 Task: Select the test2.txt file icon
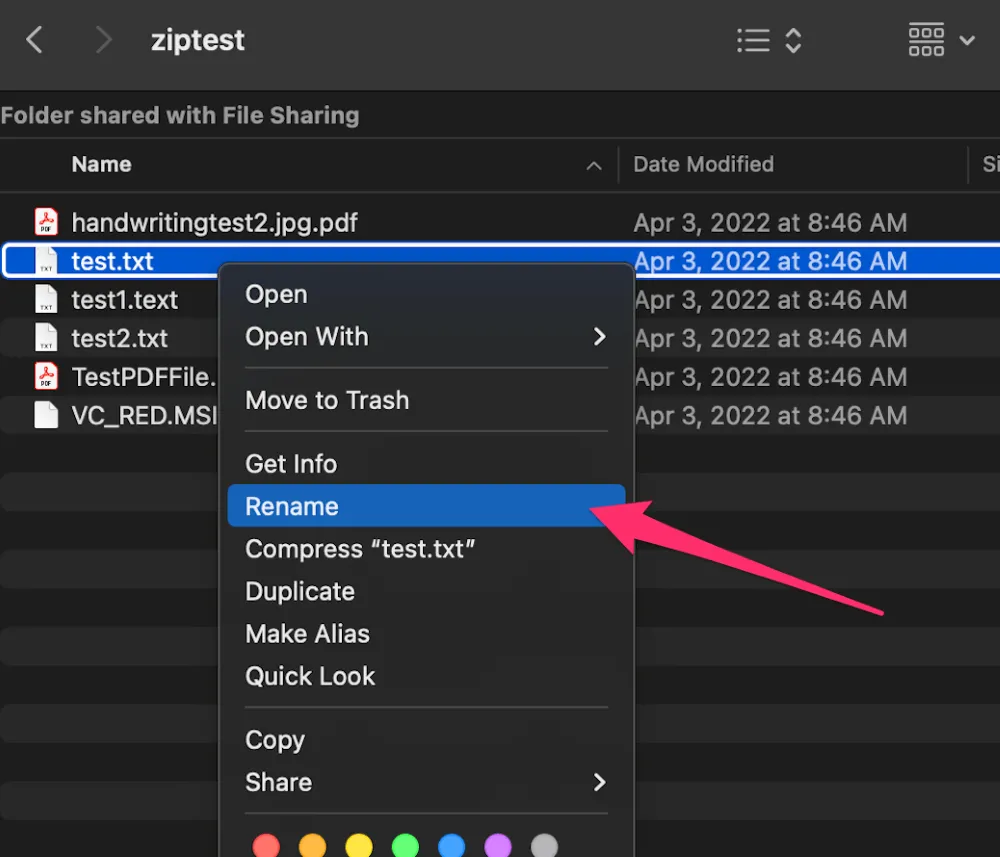click(46, 337)
